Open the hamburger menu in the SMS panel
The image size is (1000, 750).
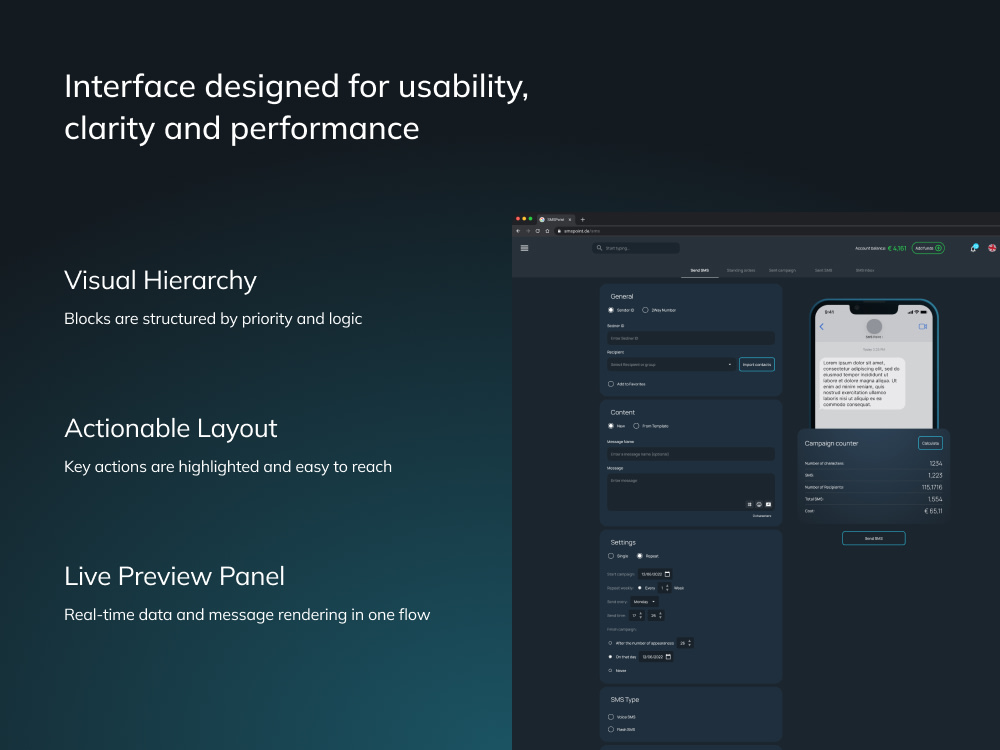click(524, 248)
